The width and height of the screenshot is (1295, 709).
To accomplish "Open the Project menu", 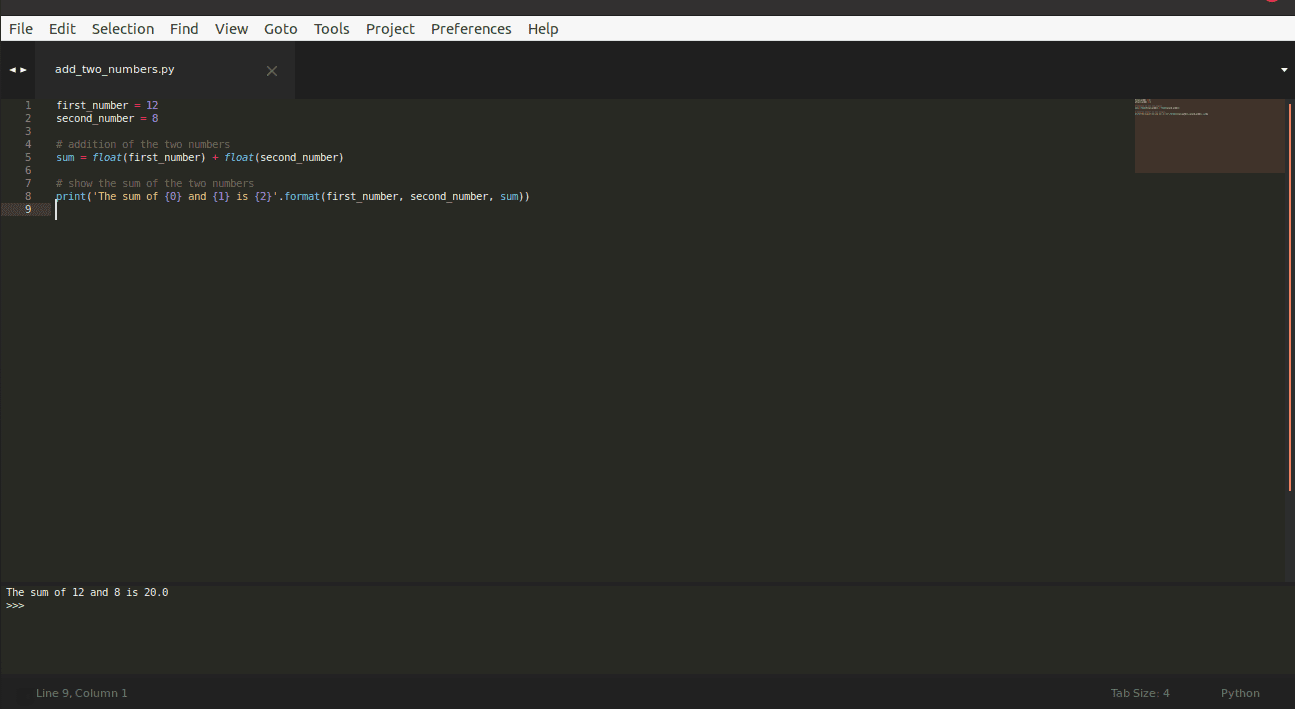I will coord(390,28).
